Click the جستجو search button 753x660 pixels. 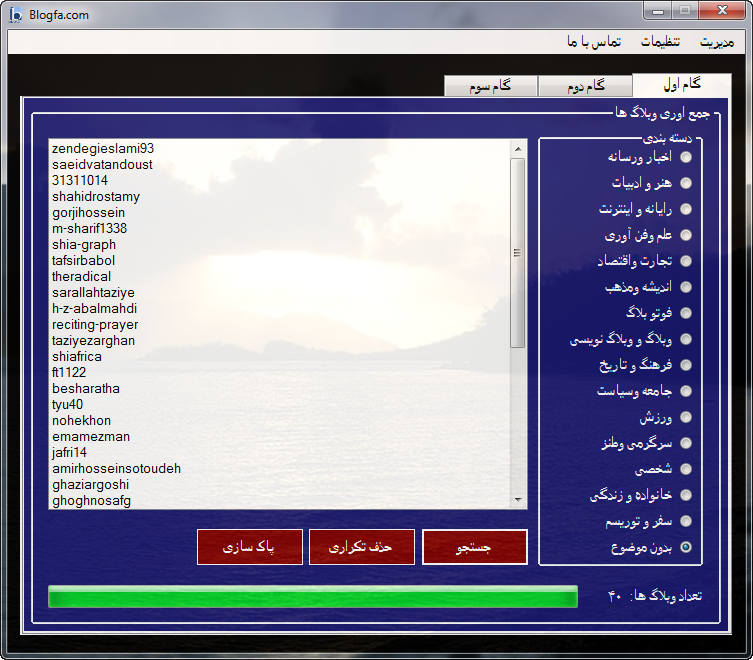pyautogui.click(x=474, y=547)
